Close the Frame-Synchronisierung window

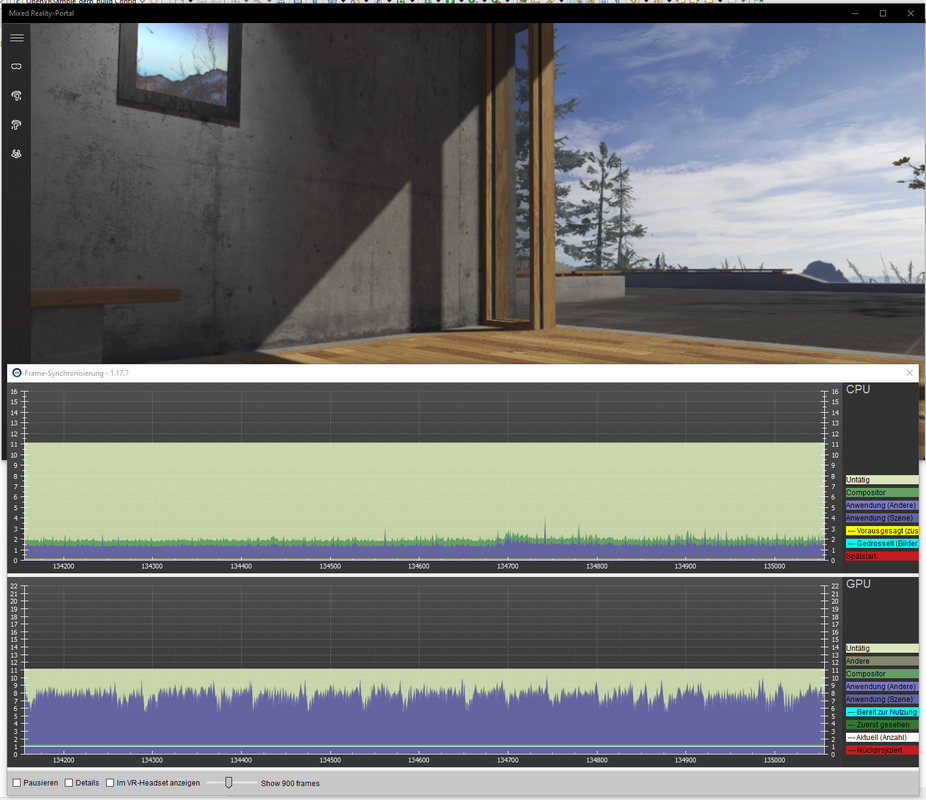[x=909, y=373]
